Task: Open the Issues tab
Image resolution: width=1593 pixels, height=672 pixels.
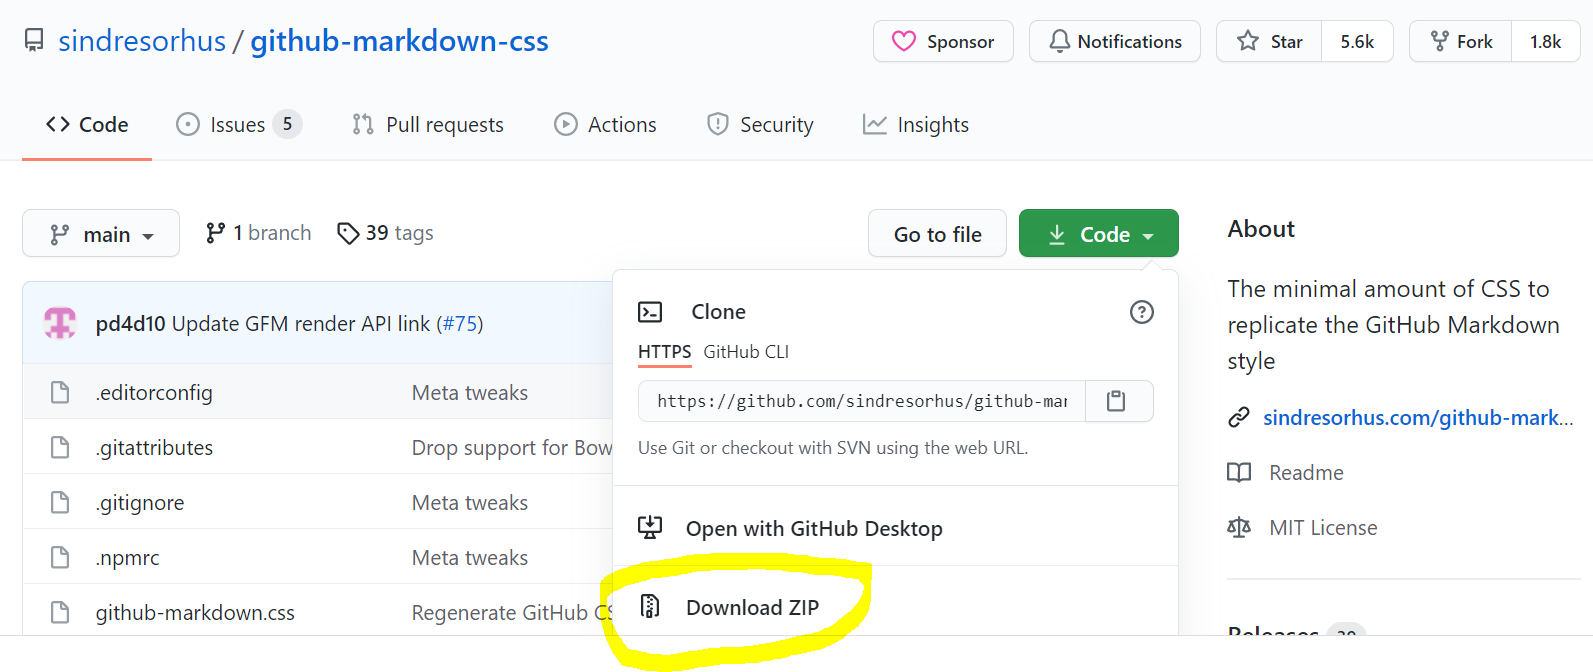Action: click(x=238, y=125)
